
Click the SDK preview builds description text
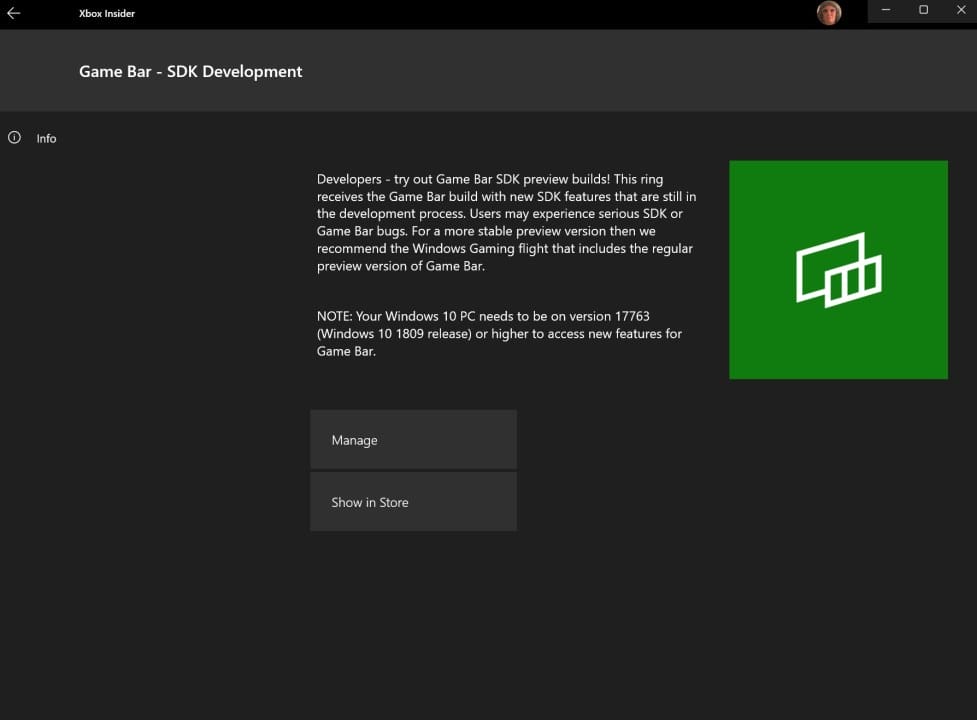505,222
